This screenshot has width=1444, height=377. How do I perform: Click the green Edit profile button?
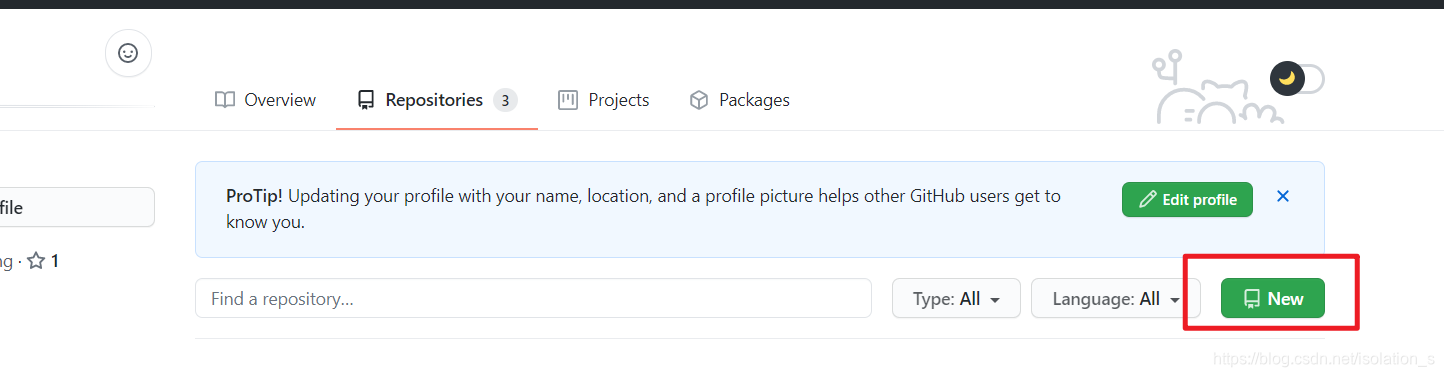1187,200
